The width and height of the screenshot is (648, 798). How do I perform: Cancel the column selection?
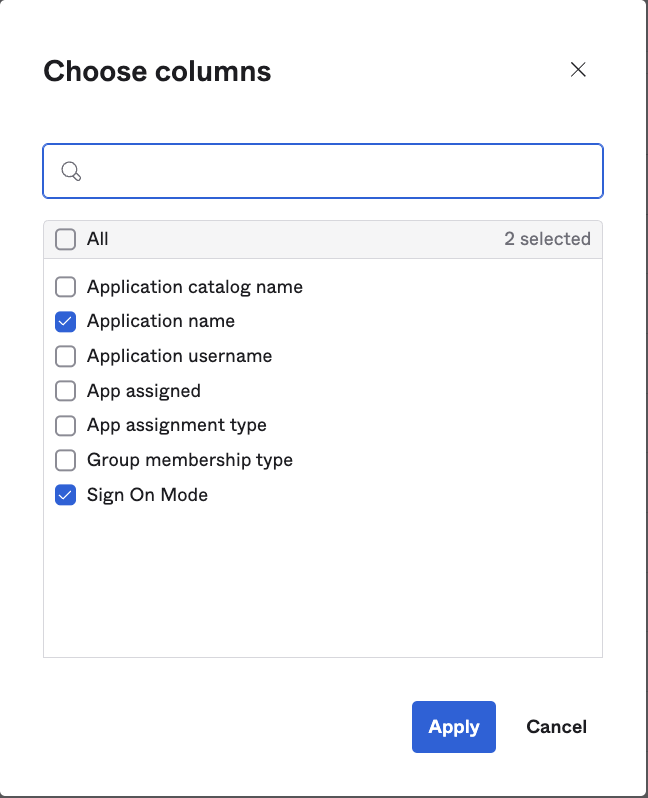point(556,727)
